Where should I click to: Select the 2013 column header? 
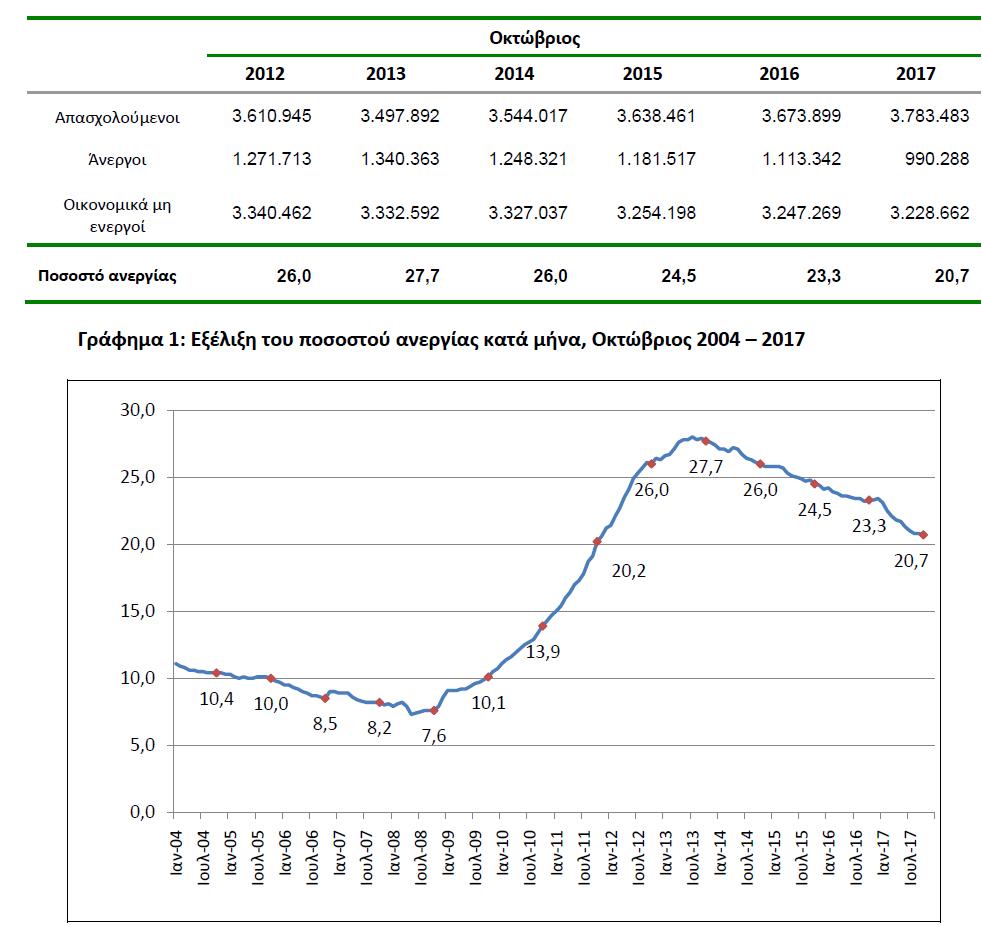coord(386,74)
